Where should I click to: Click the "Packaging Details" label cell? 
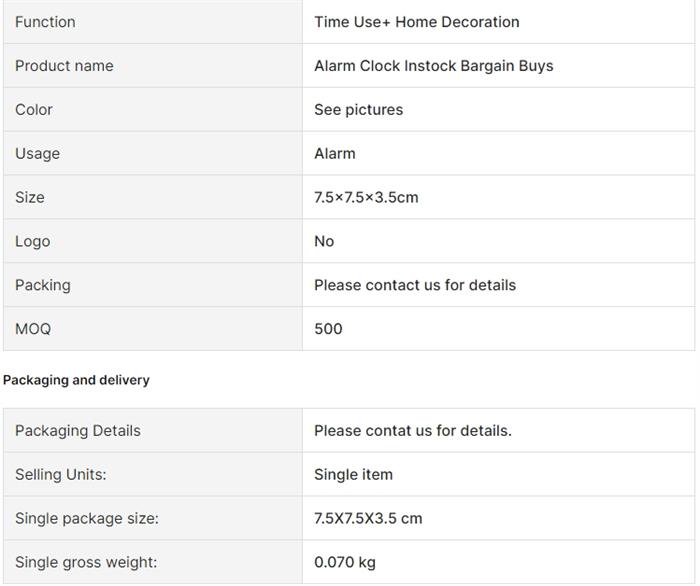pos(78,431)
